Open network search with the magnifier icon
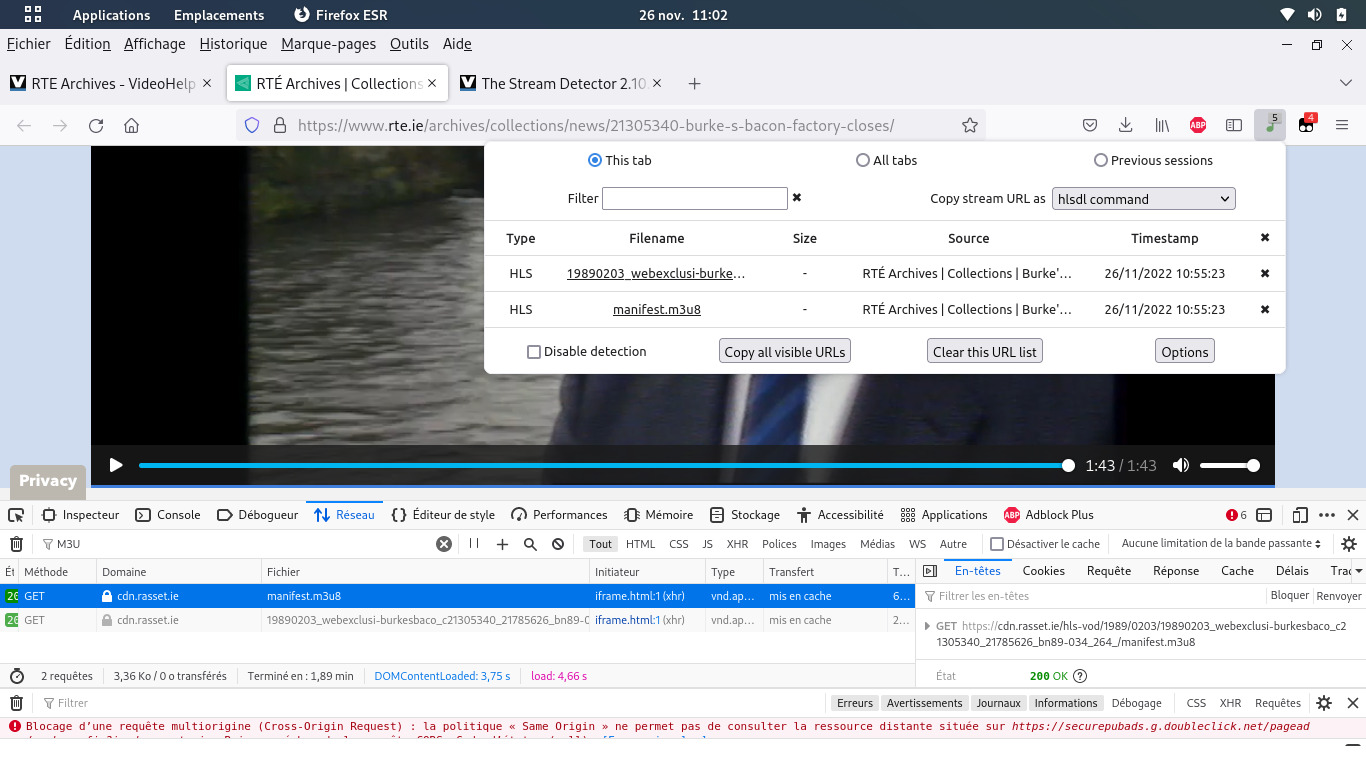Image resolution: width=1366 pixels, height=768 pixels. pos(530,544)
